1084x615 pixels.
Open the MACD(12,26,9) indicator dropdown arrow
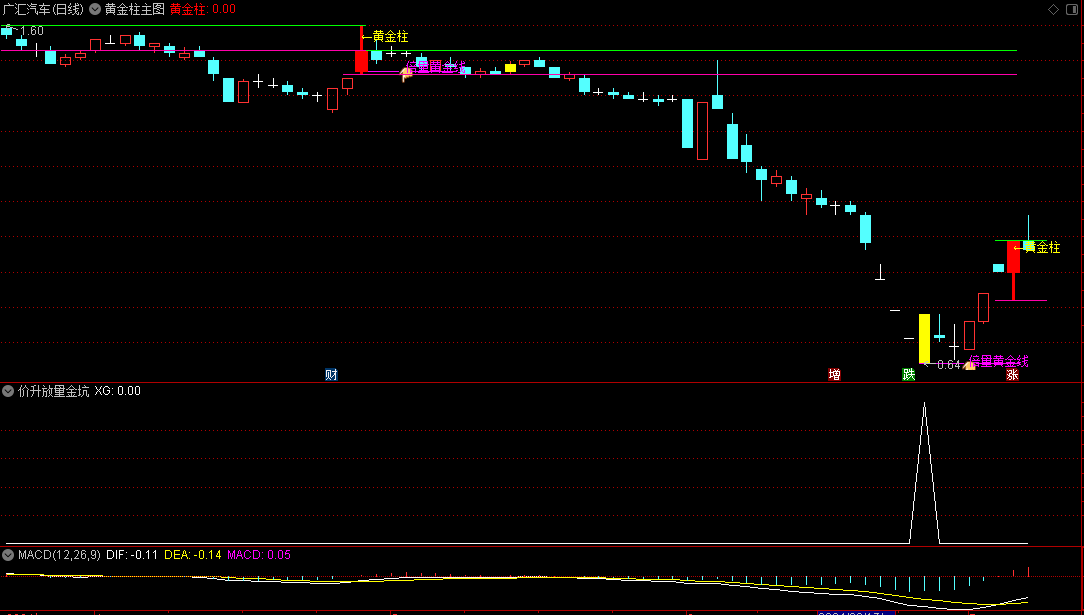pos(8,555)
